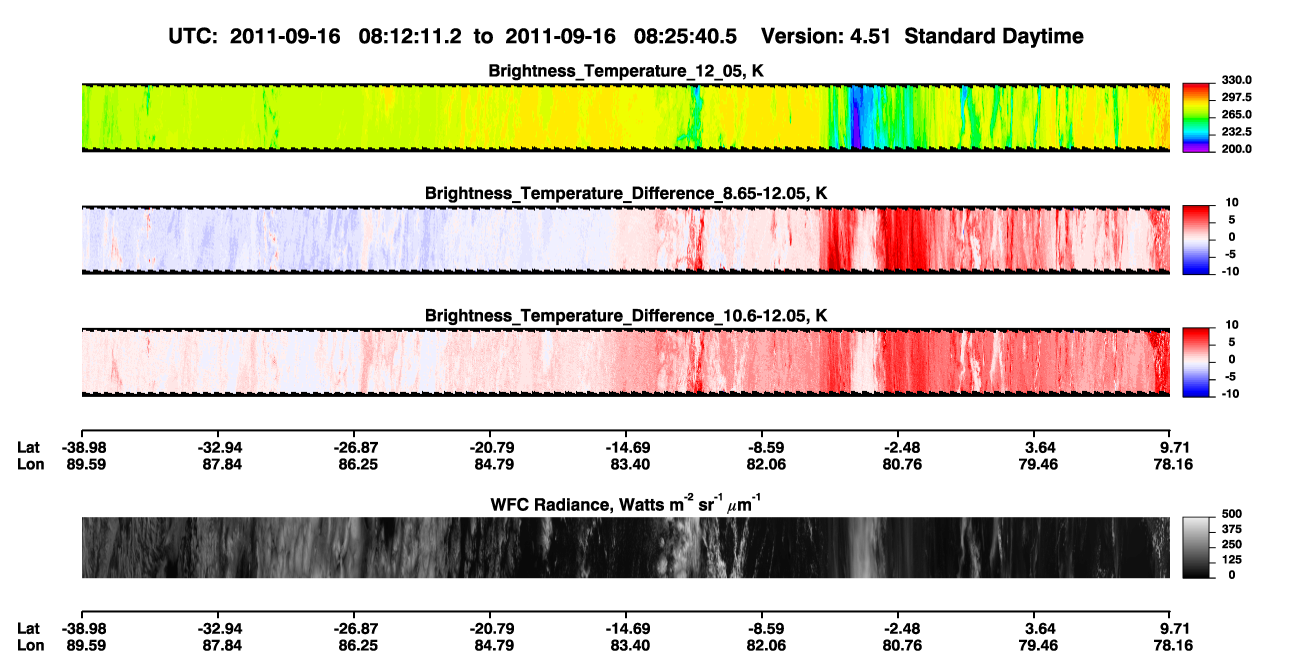Click the '-10' label on 10.6-12.05 colorbar
Viewport: 1300px width, 667px height.
pos(1230,394)
